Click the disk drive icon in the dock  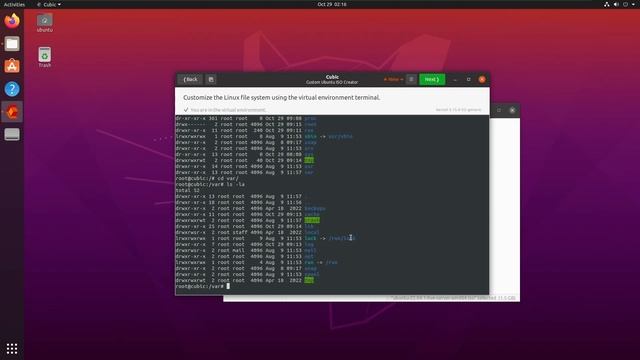pyautogui.click(x=12, y=134)
